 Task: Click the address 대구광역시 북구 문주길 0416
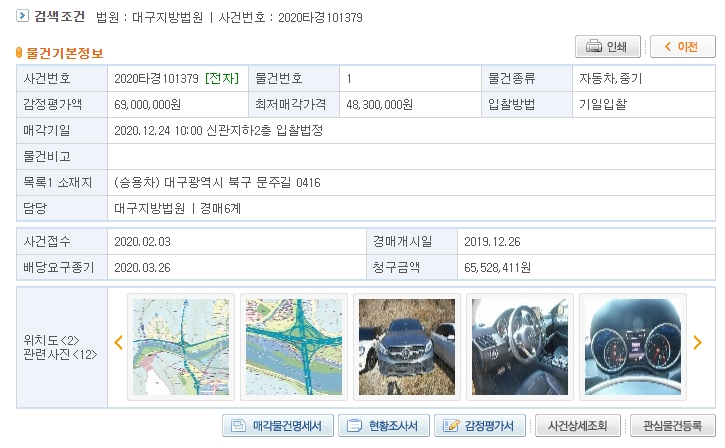pyautogui.click(x=242, y=183)
